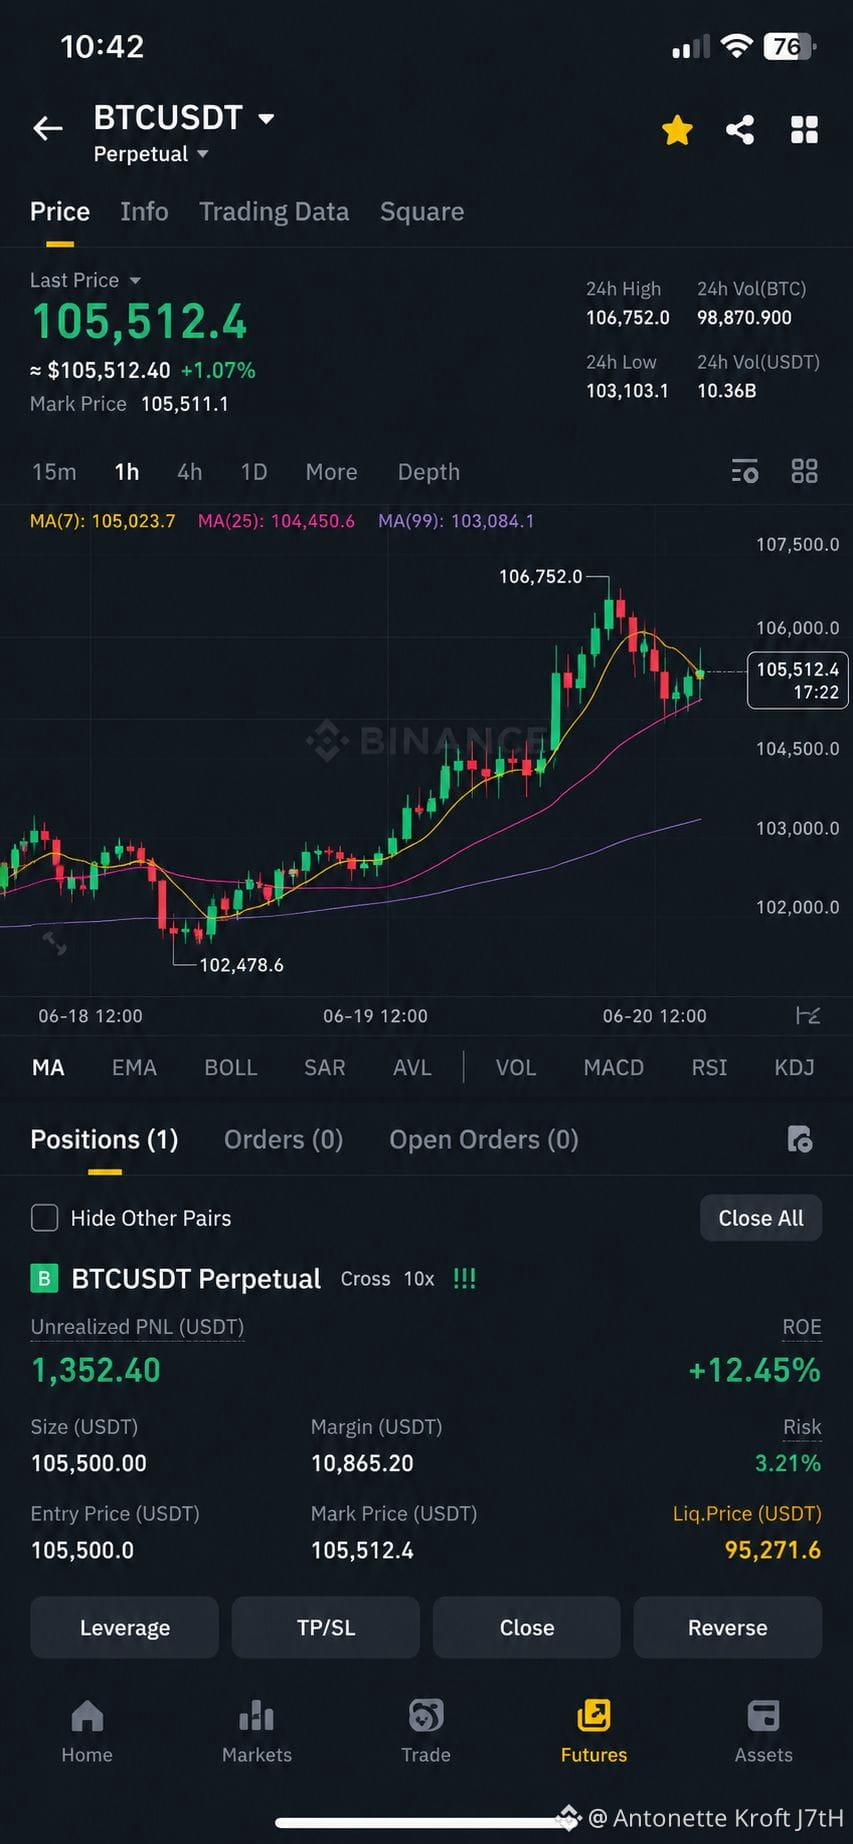Go back with the left arrow

tap(47, 129)
